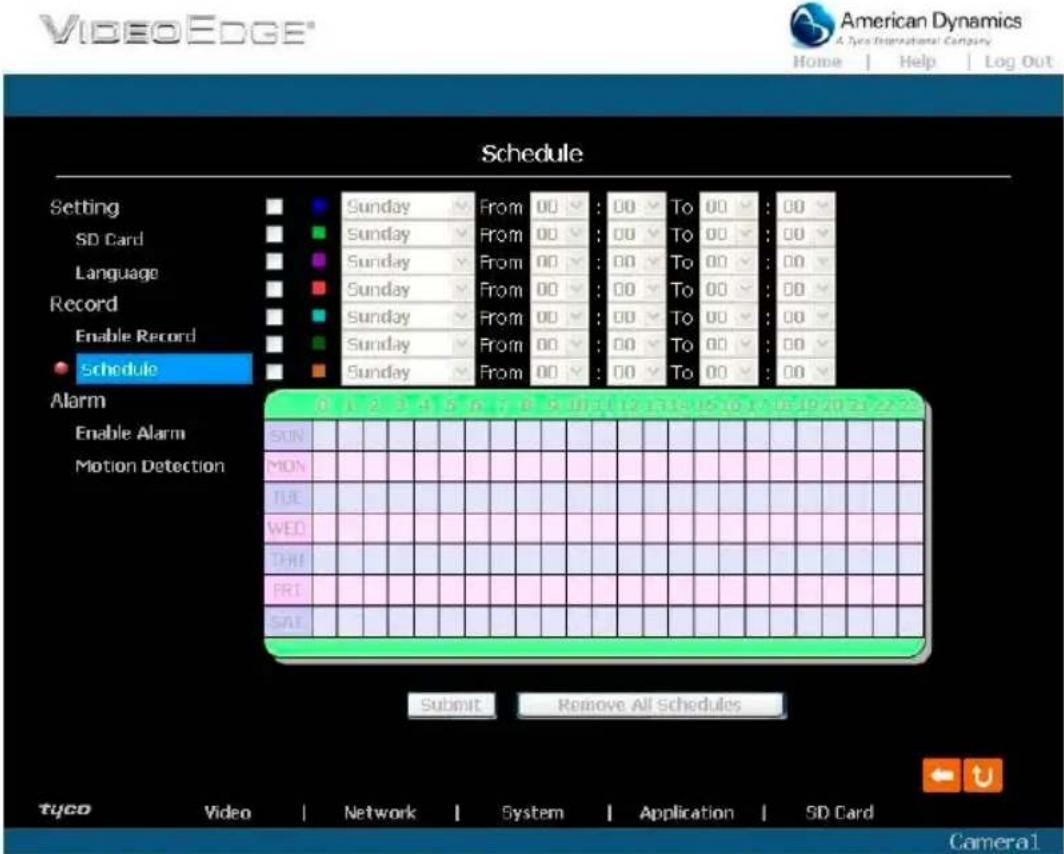Click the MON row label in grid
The height and width of the screenshot is (854, 1064).
tap(288, 466)
